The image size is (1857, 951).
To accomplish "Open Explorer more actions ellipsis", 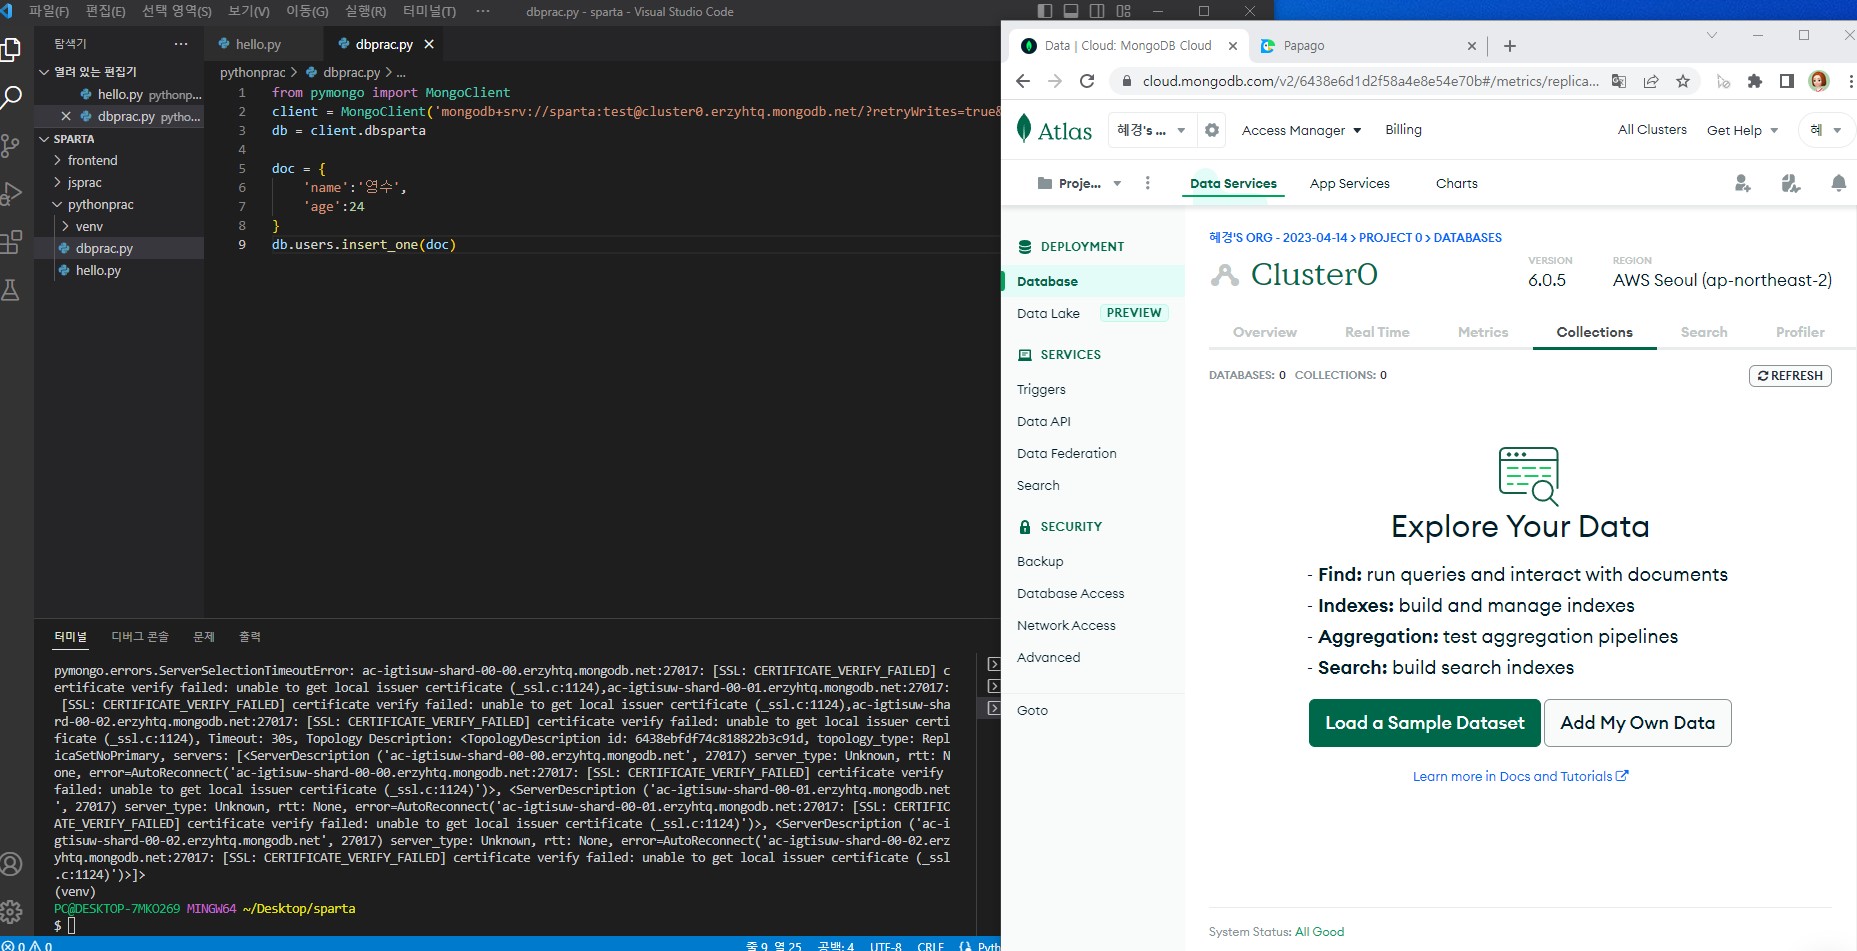I will [181, 44].
